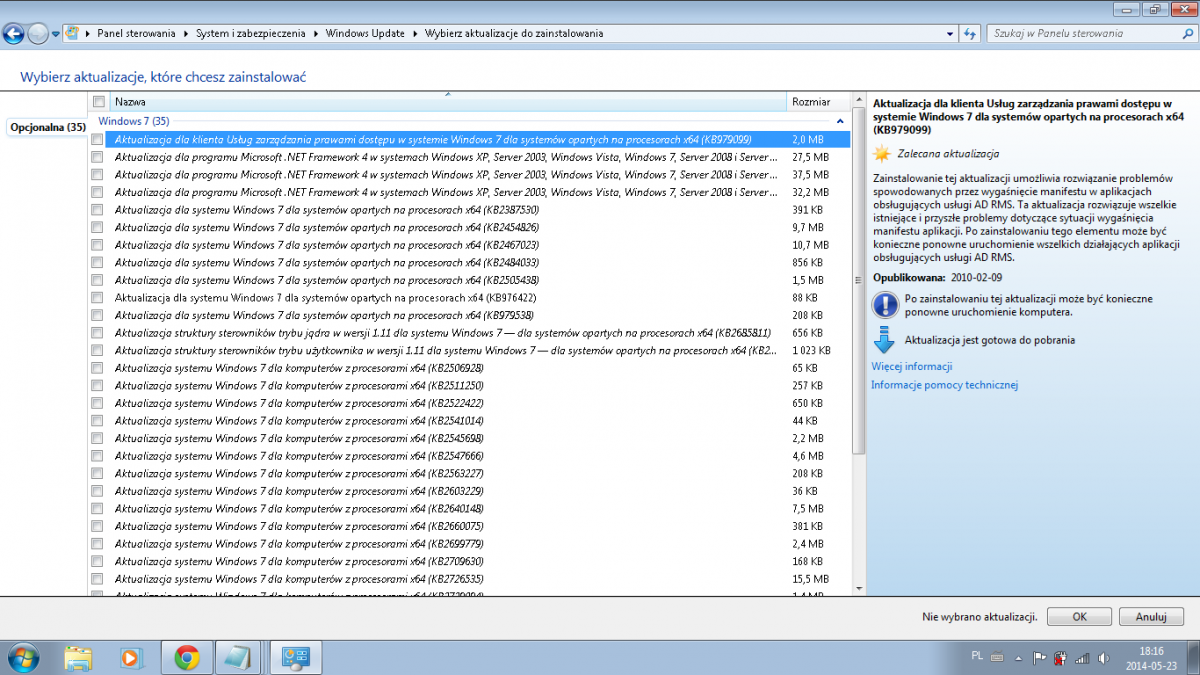Go to System i zabezpieczenia breadcrumb

(252, 33)
